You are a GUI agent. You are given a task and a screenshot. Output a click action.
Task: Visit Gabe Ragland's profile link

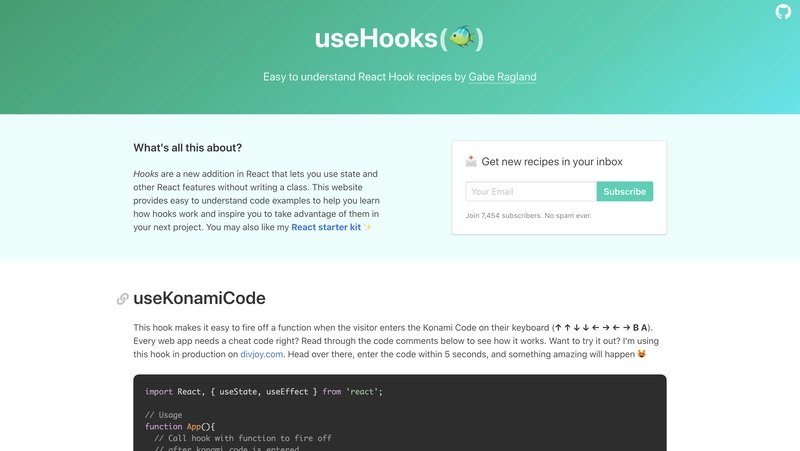(x=502, y=77)
